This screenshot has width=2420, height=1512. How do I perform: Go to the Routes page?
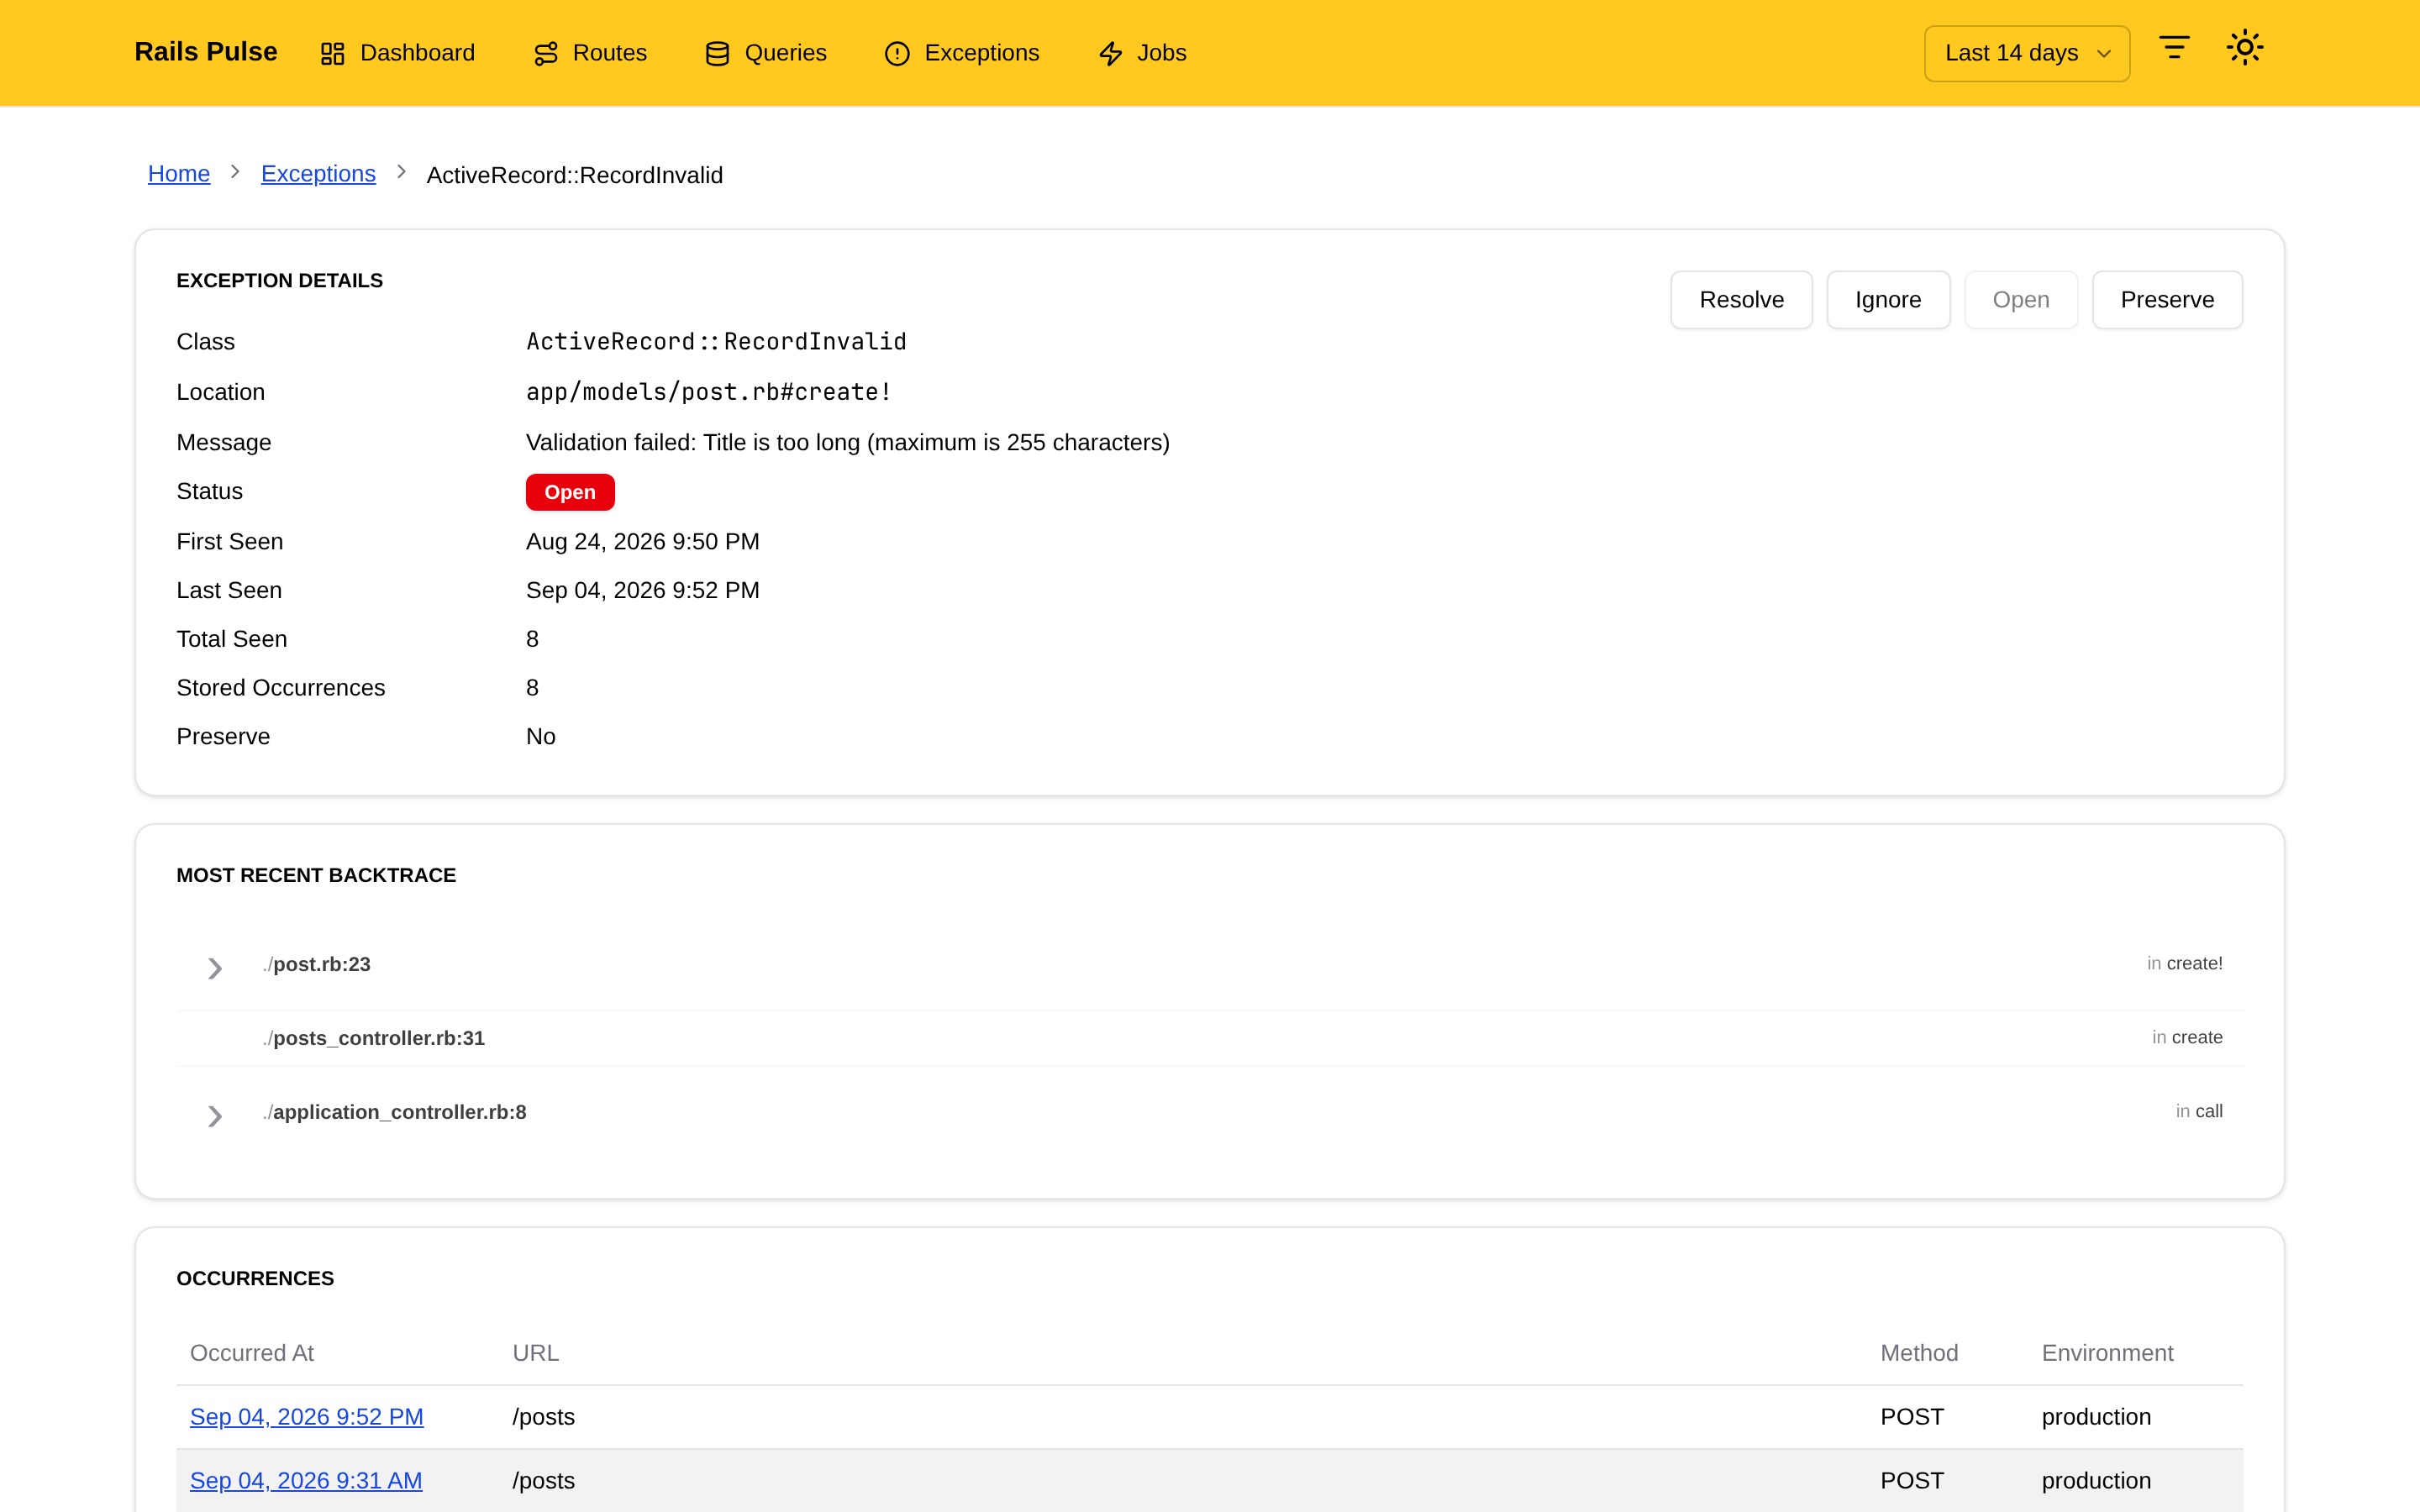(x=590, y=53)
